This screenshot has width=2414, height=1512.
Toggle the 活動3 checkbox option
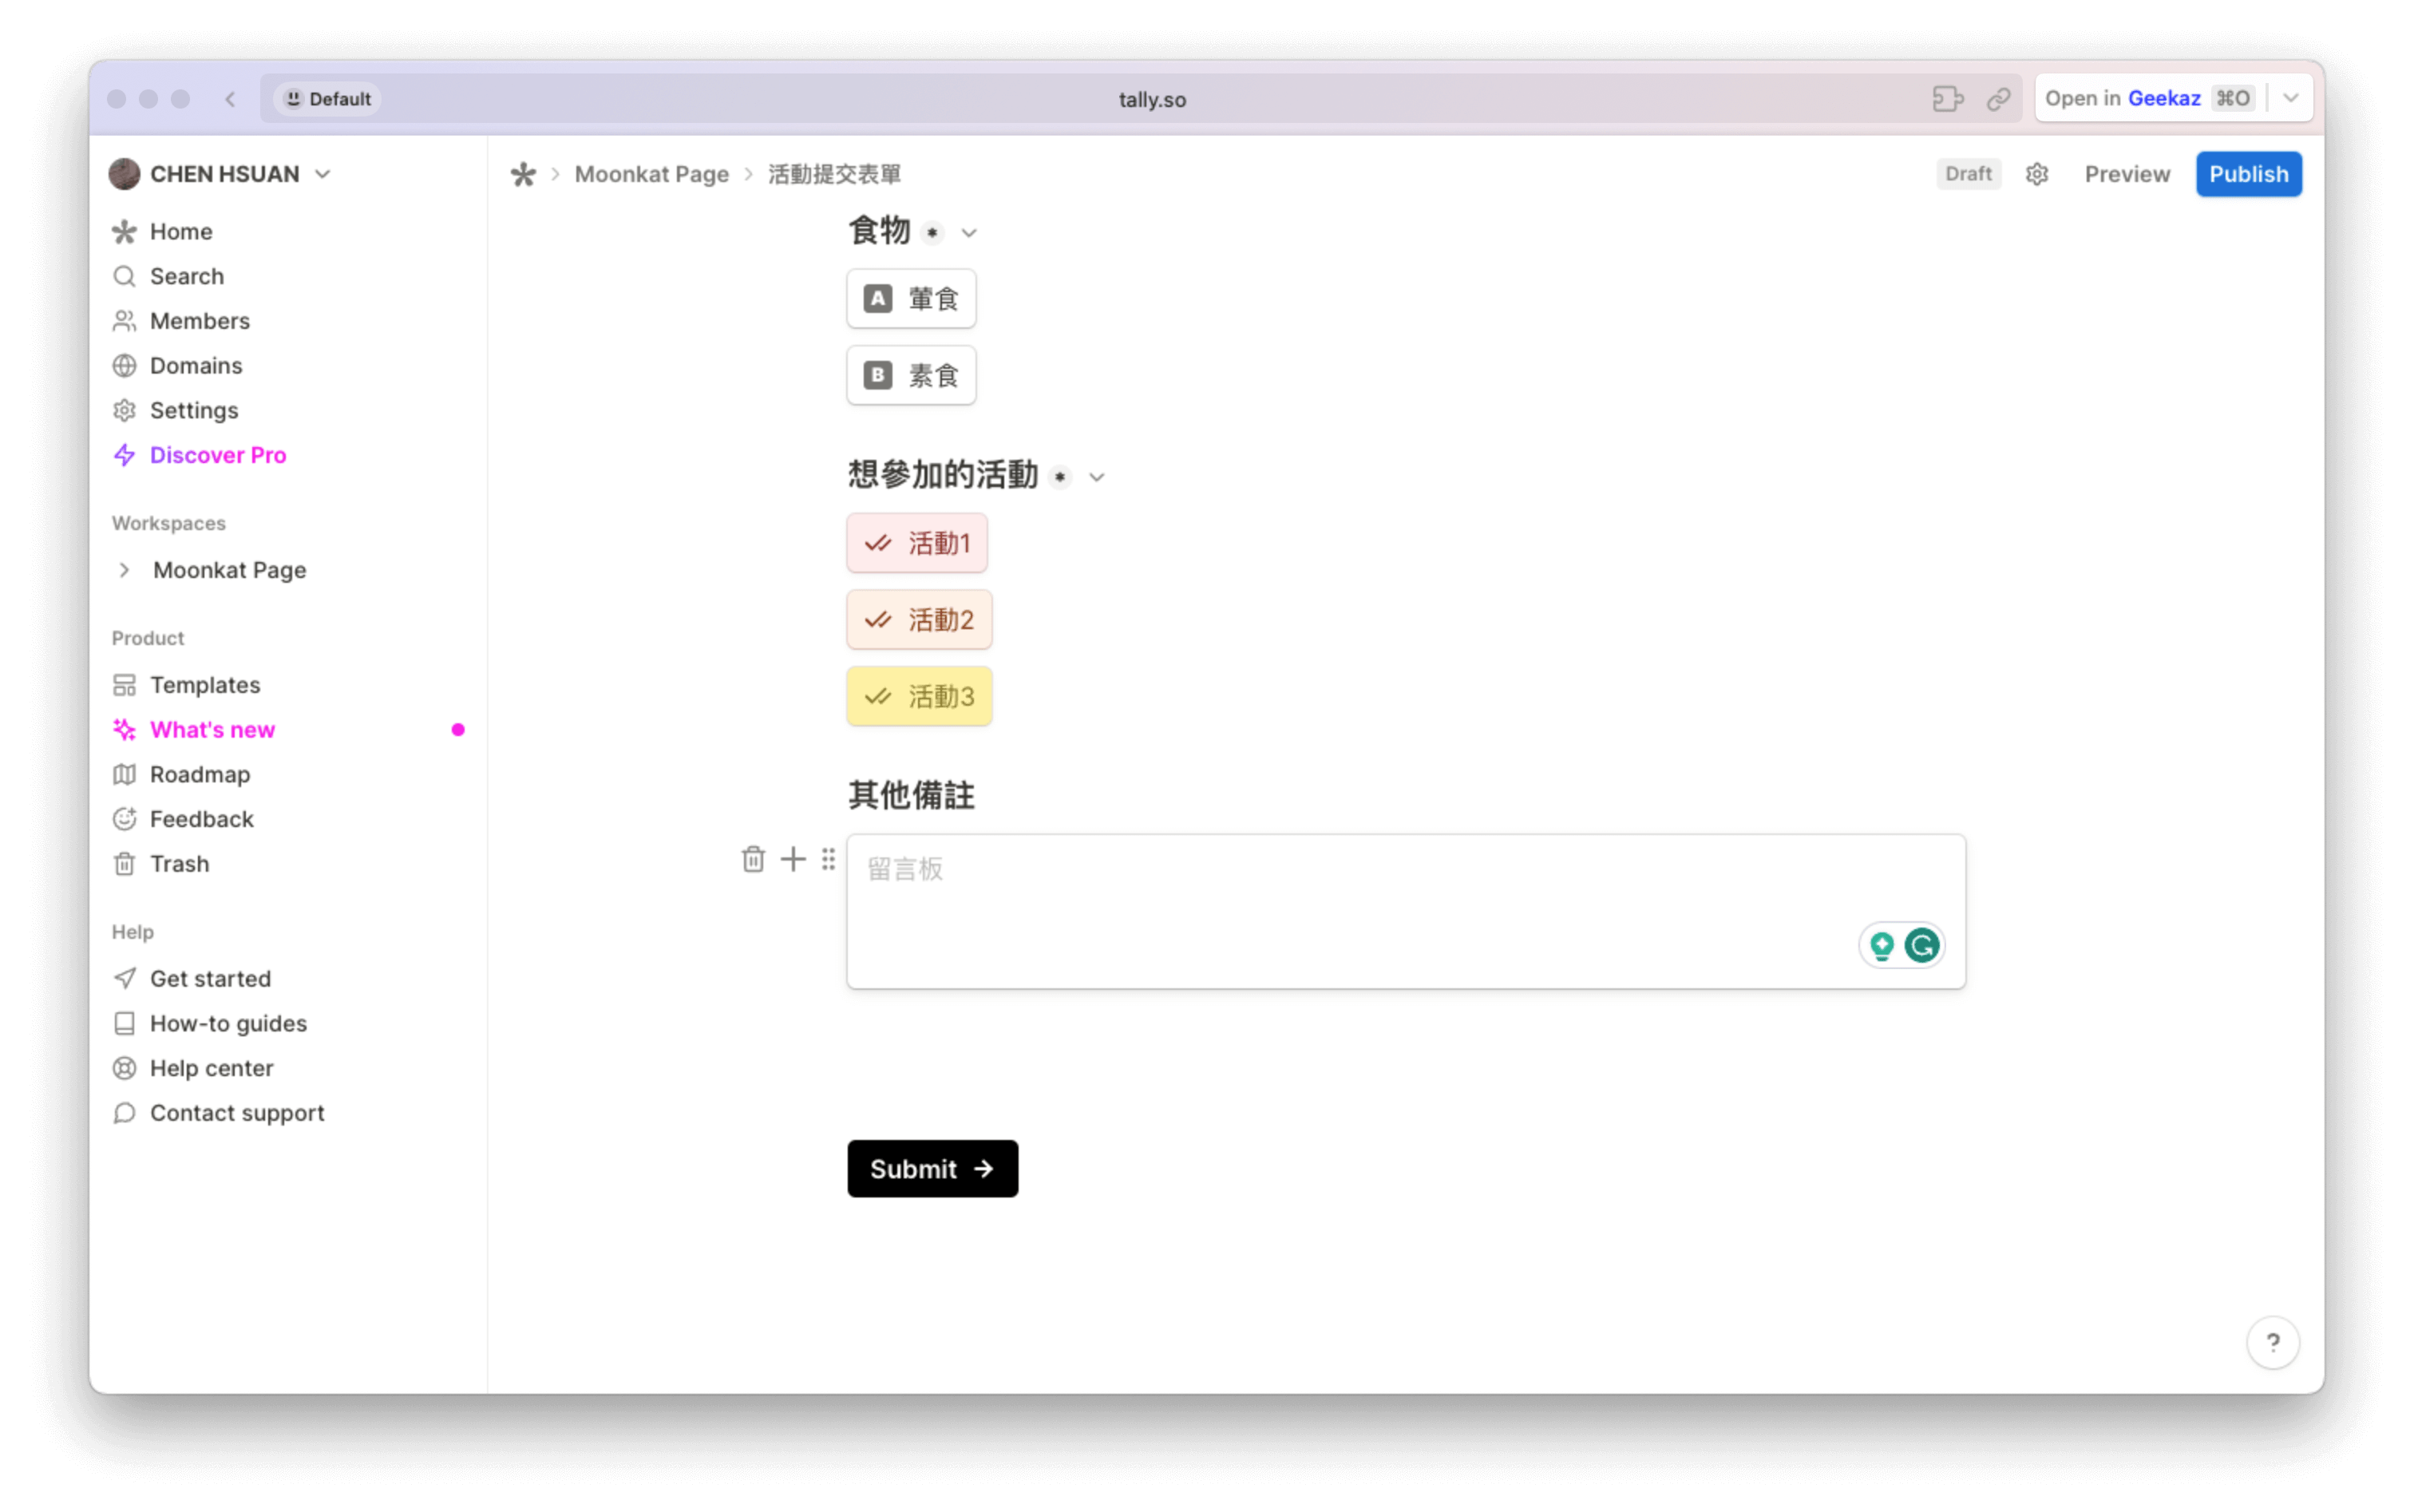(918, 696)
